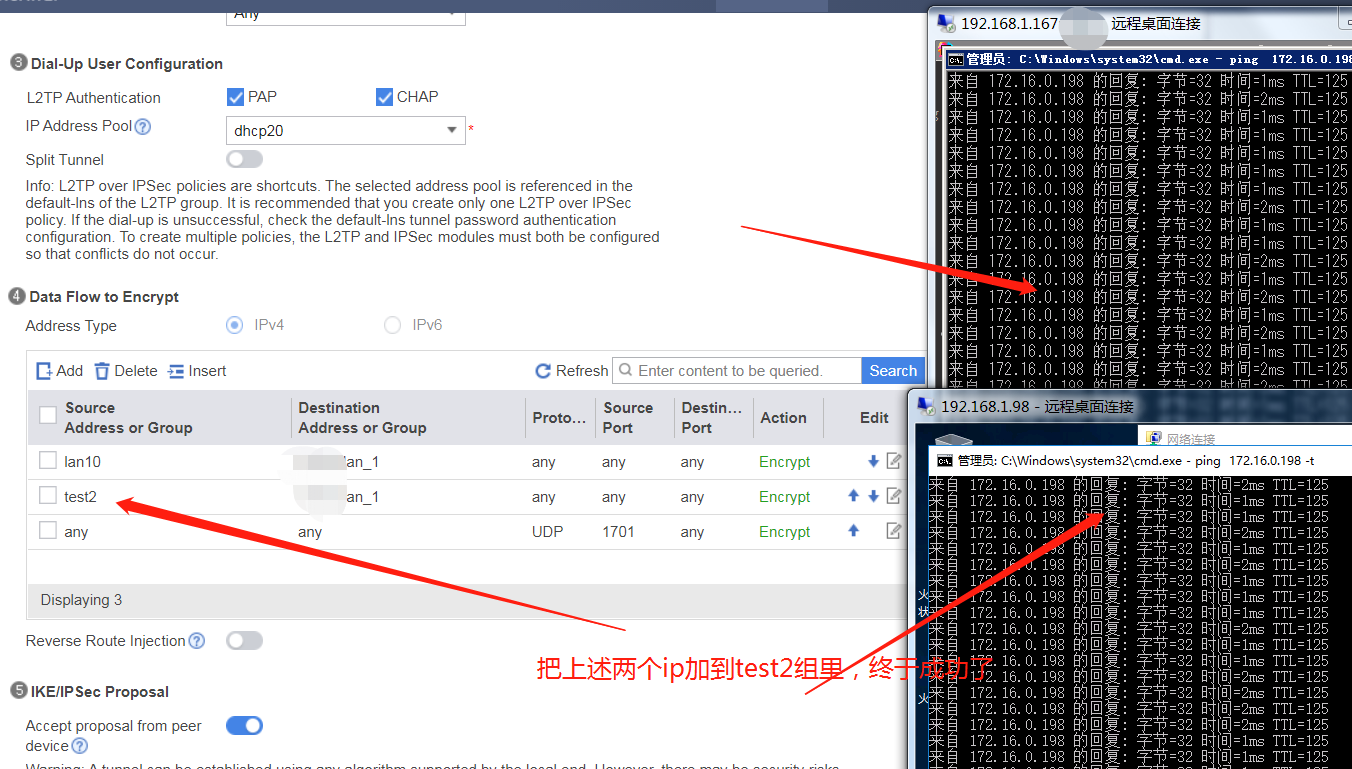The image size is (1352, 769).
Task: Click the Add icon above the table
Action: 45,371
